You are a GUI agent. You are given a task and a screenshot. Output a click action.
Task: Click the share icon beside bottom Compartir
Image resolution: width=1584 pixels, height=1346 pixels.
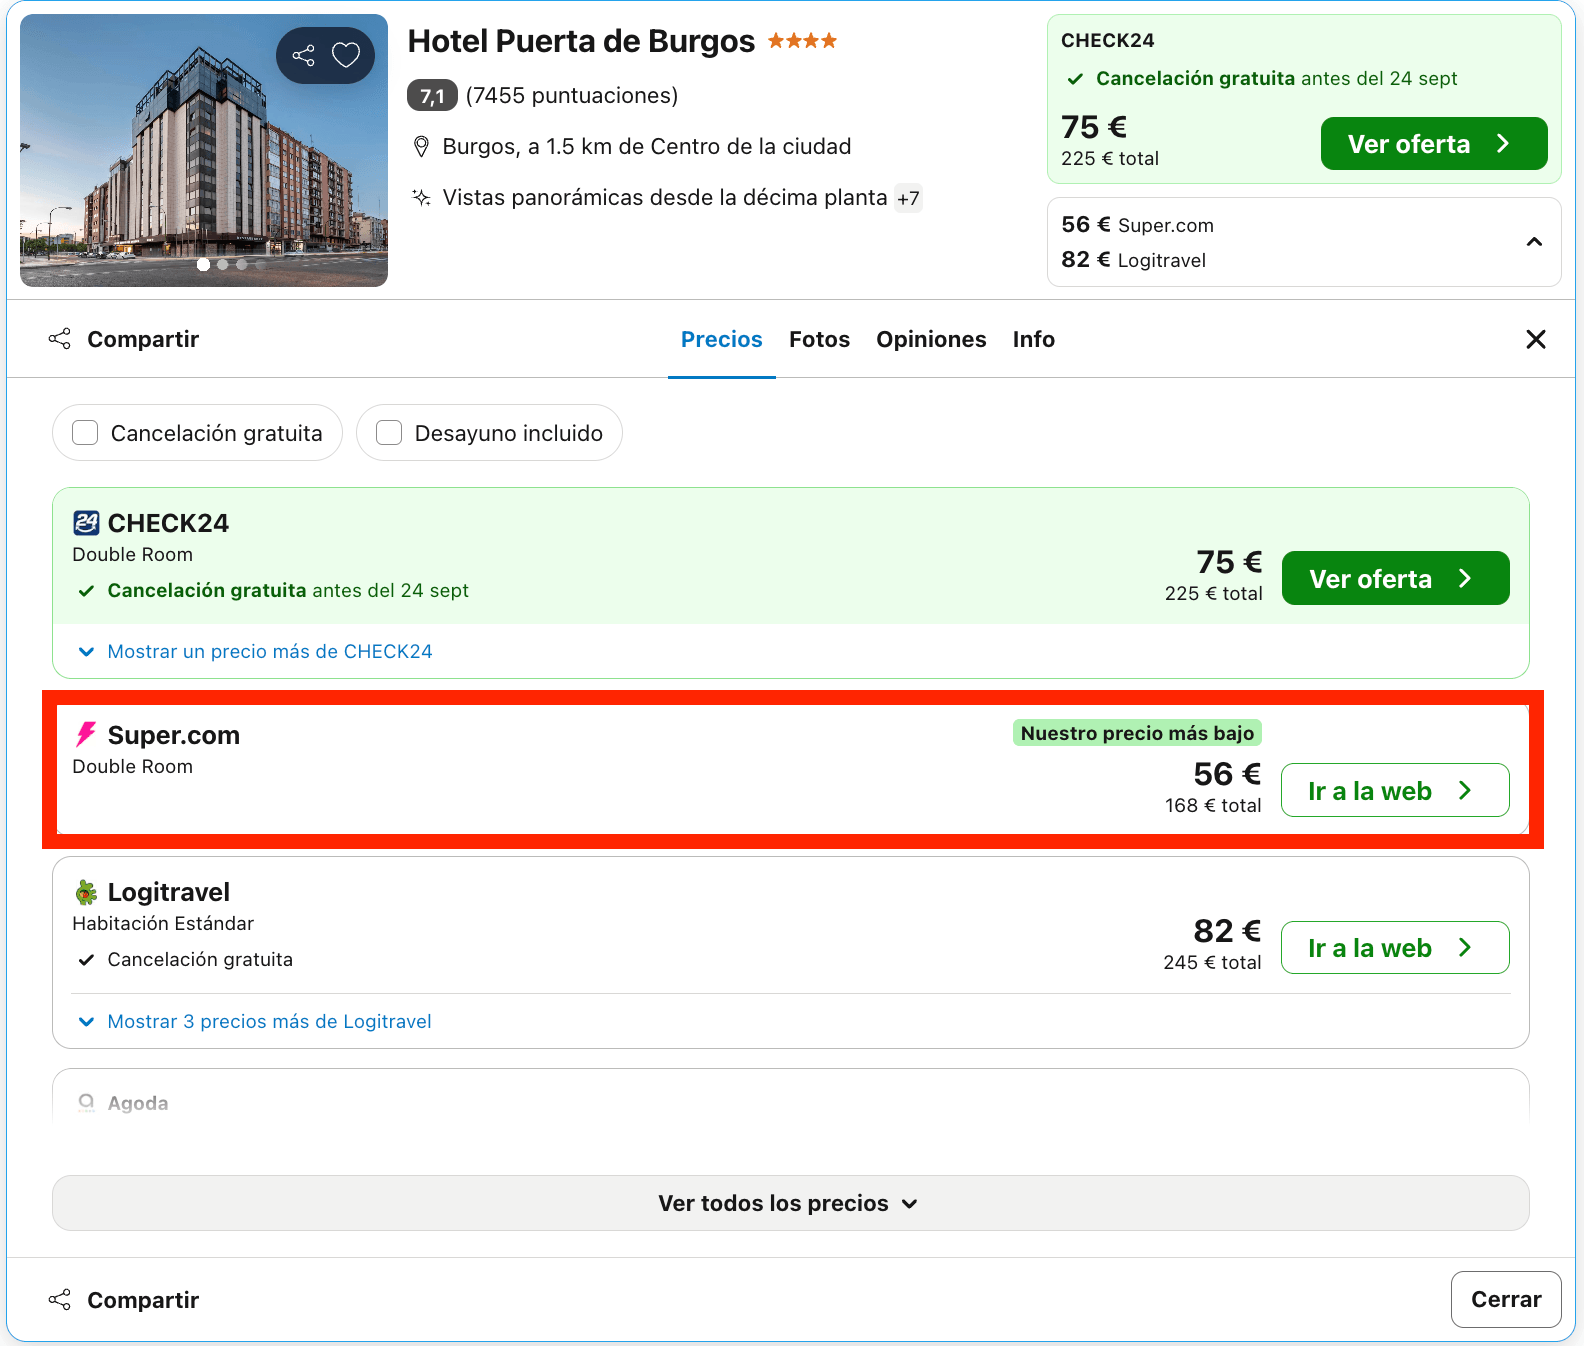coord(60,1300)
